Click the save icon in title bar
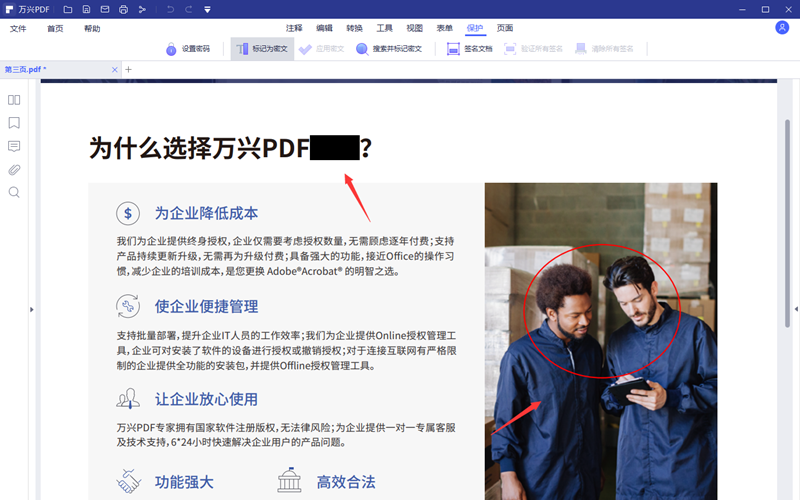 (x=86, y=9)
